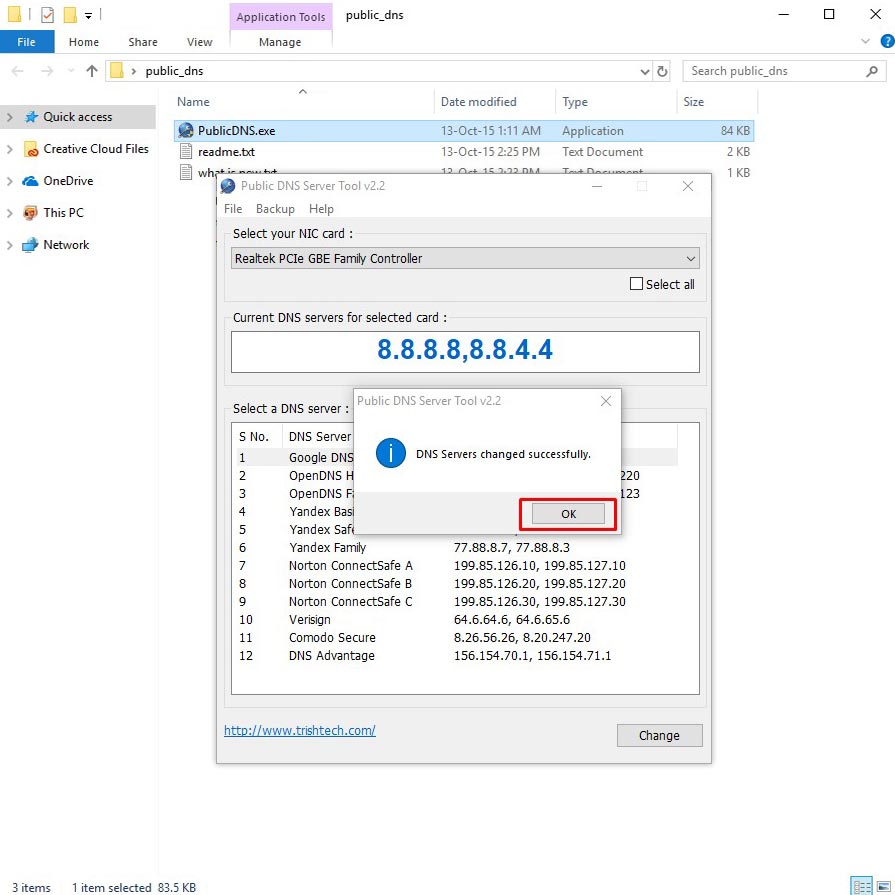Select the Verisign DNS server row

pos(310,620)
